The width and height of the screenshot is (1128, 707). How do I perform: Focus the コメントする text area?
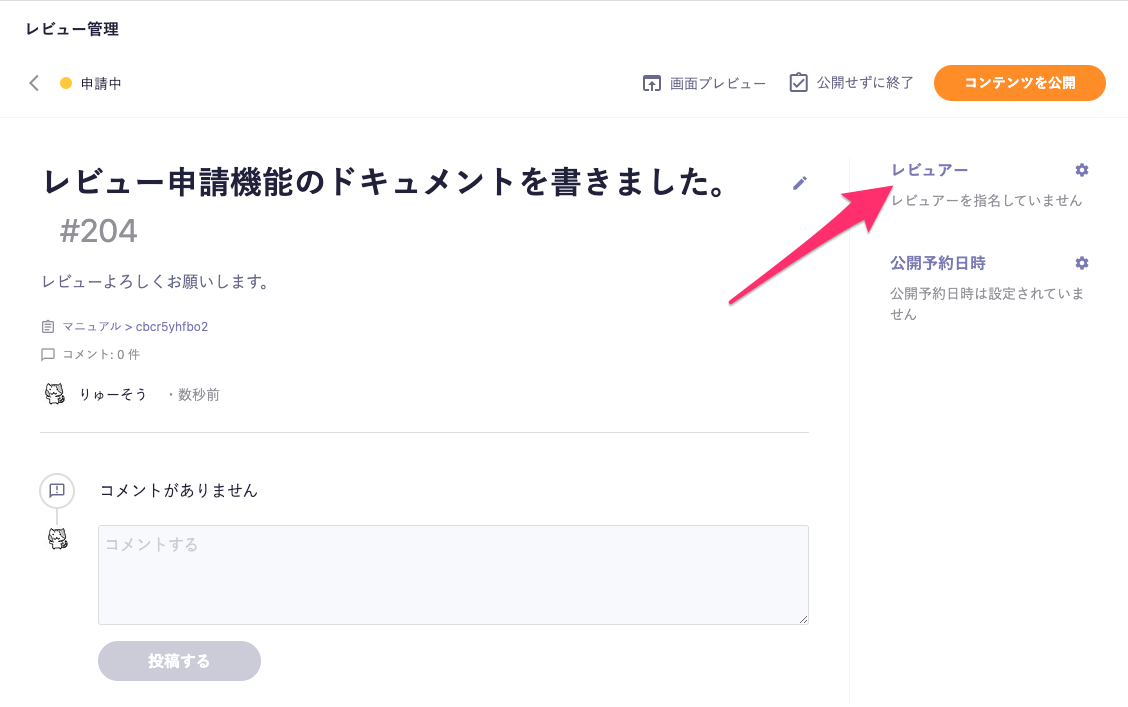[453, 575]
